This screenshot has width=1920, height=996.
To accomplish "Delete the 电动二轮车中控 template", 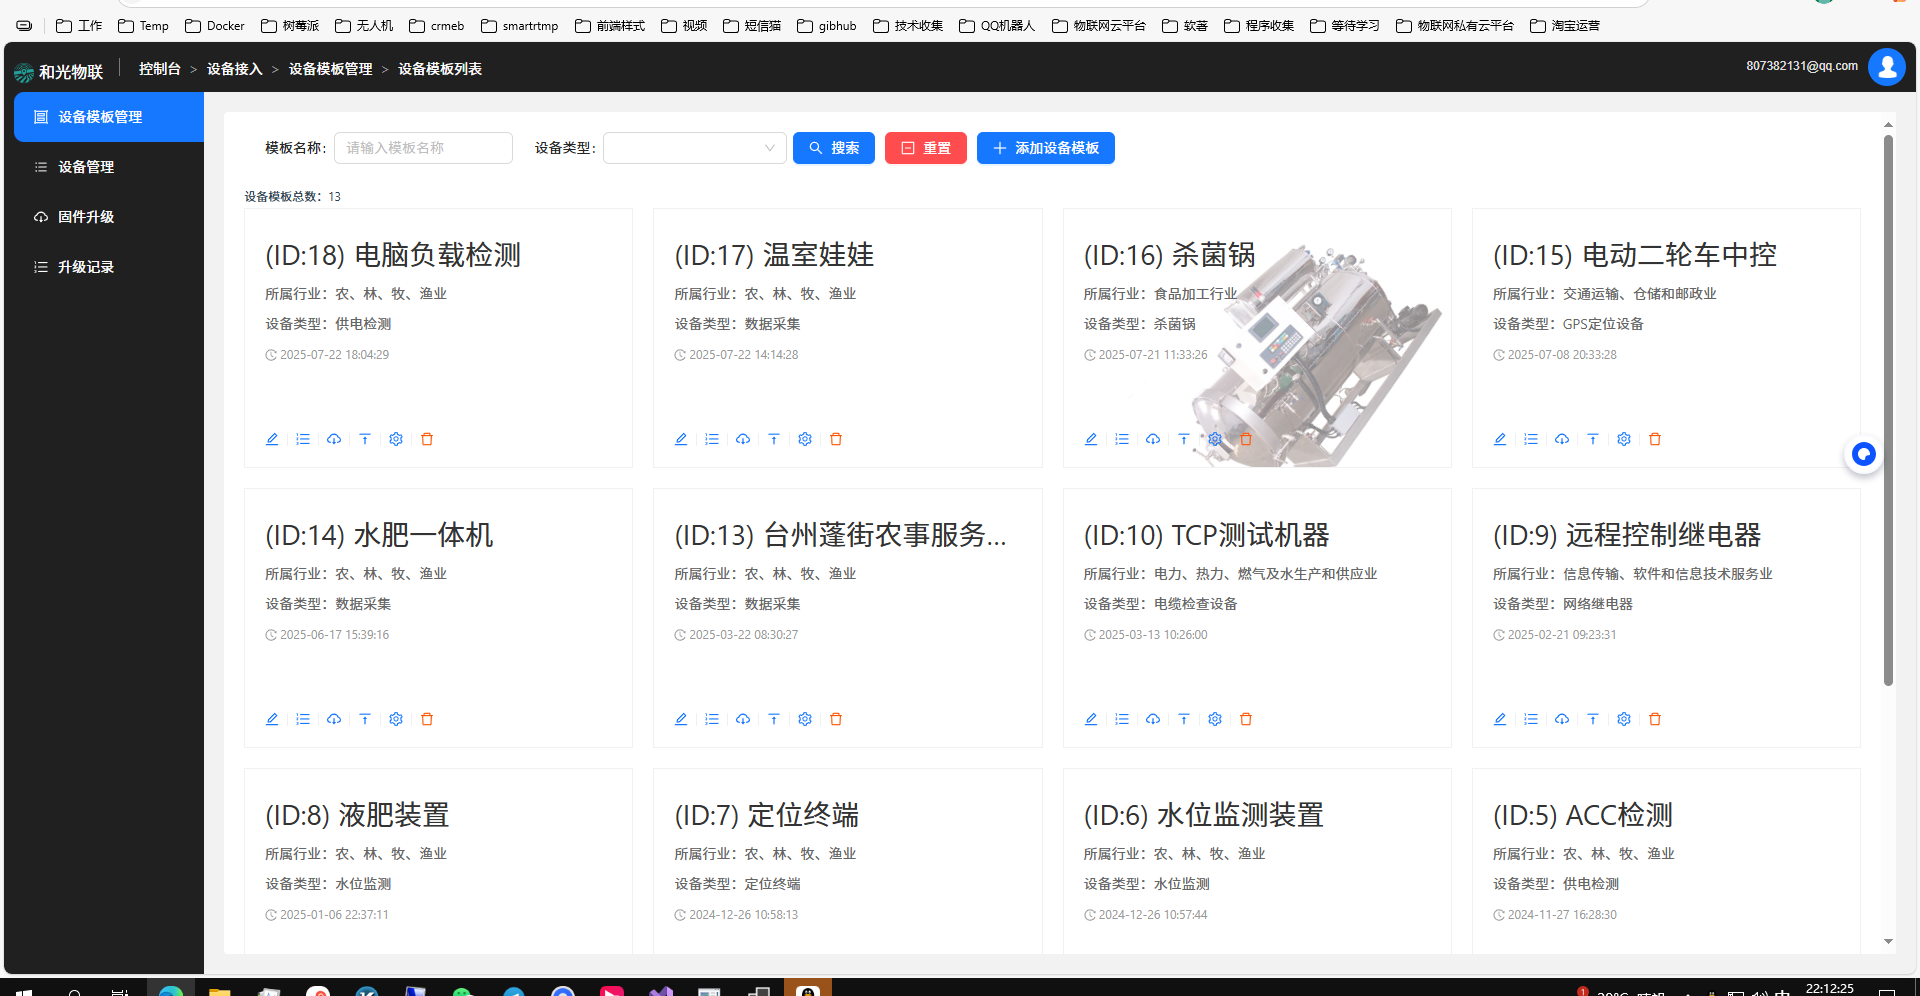I will 1655,439.
